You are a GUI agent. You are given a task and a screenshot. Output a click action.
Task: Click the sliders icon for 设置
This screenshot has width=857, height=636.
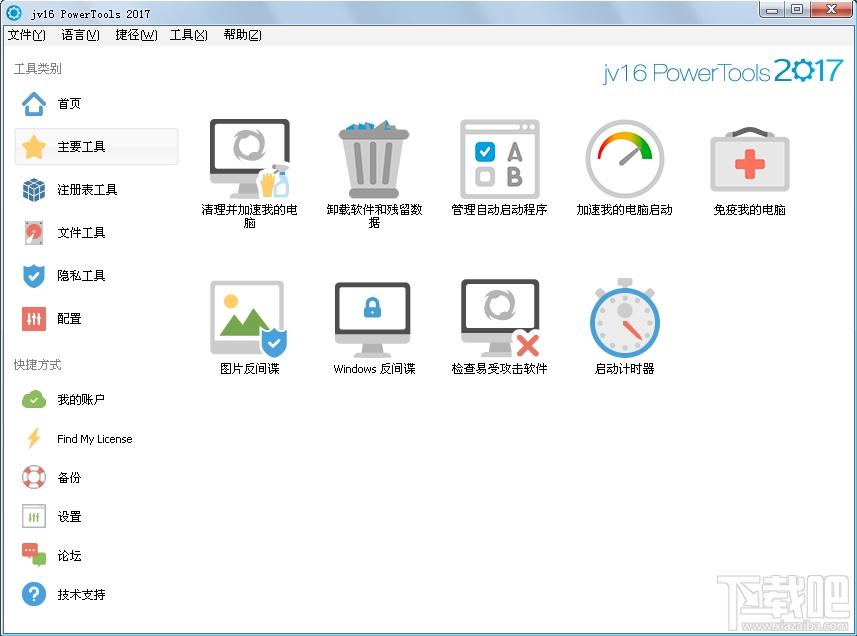34,516
